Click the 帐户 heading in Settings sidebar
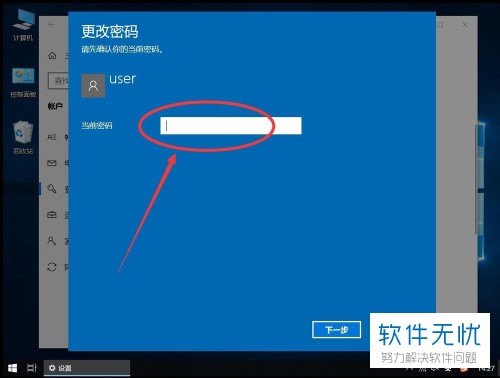The width and height of the screenshot is (500, 378). [x=55, y=106]
